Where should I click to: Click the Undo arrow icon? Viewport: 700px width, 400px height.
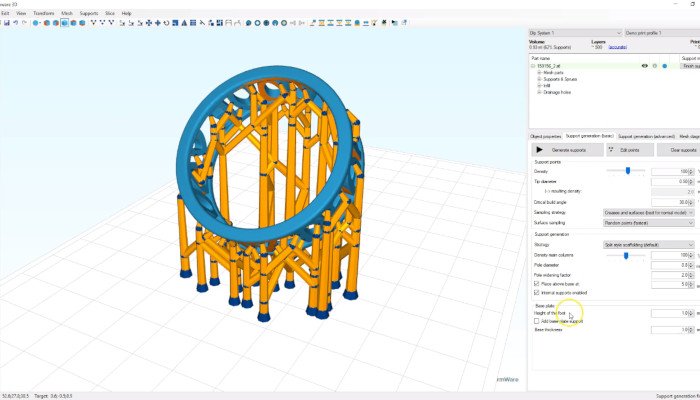click(x=15, y=22)
